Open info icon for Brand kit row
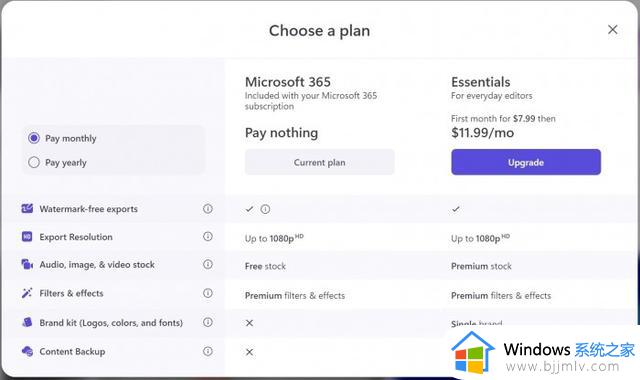The image size is (640, 380). pos(208,322)
